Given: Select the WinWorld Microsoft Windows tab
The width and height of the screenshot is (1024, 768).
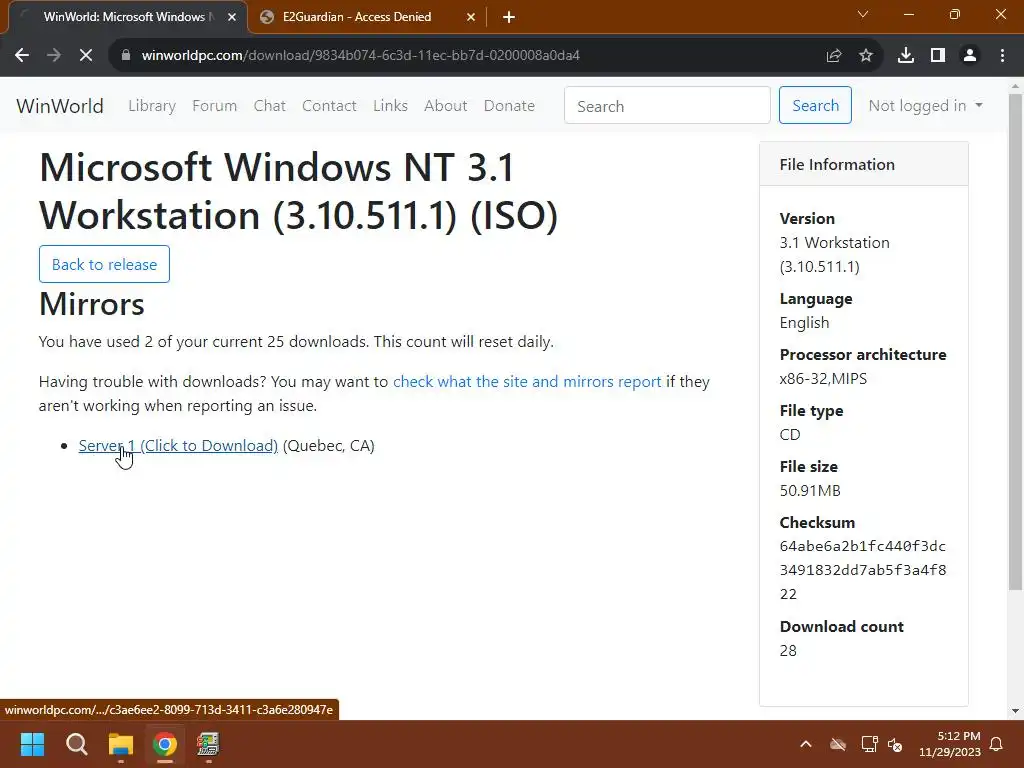Looking at the screenshot, I should (128, 18).
